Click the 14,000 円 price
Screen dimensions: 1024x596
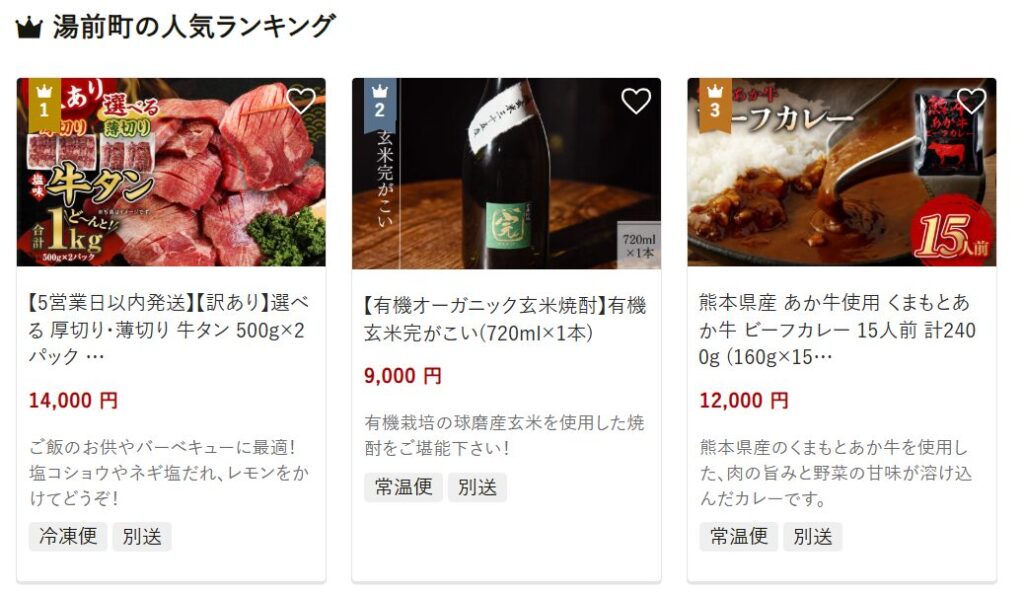73,400
